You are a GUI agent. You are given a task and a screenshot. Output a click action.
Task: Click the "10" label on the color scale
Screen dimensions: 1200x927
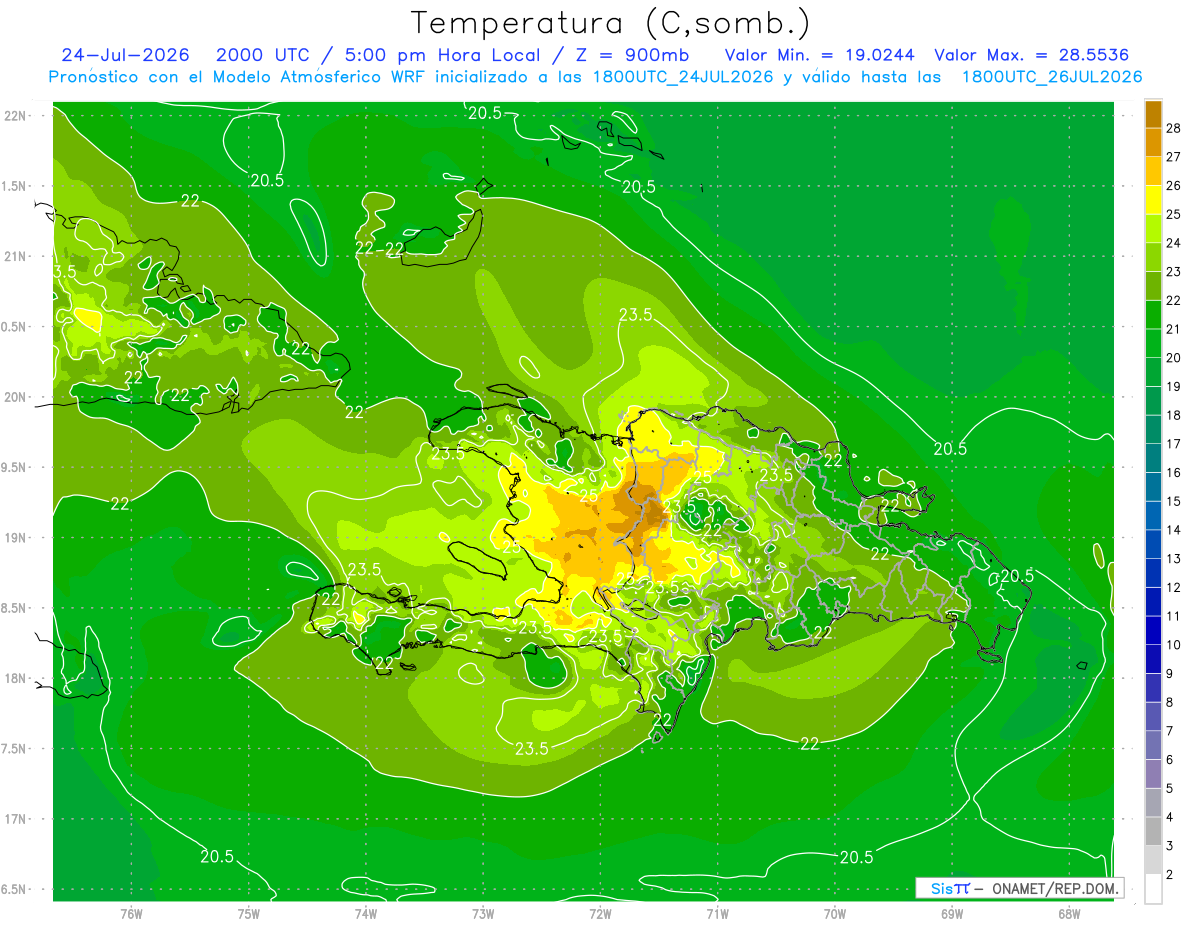[x=1174, y=645]
